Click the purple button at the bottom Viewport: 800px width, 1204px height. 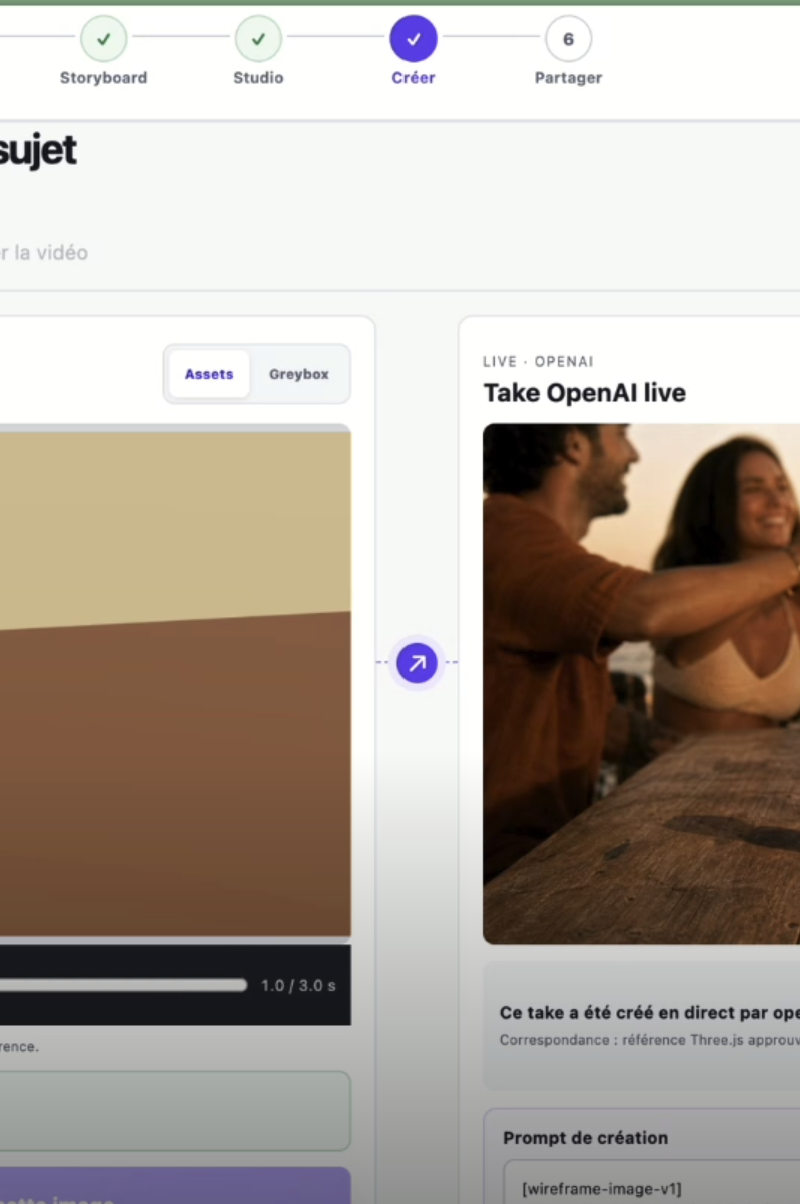pyautogui.click(x=175, y=1186)
